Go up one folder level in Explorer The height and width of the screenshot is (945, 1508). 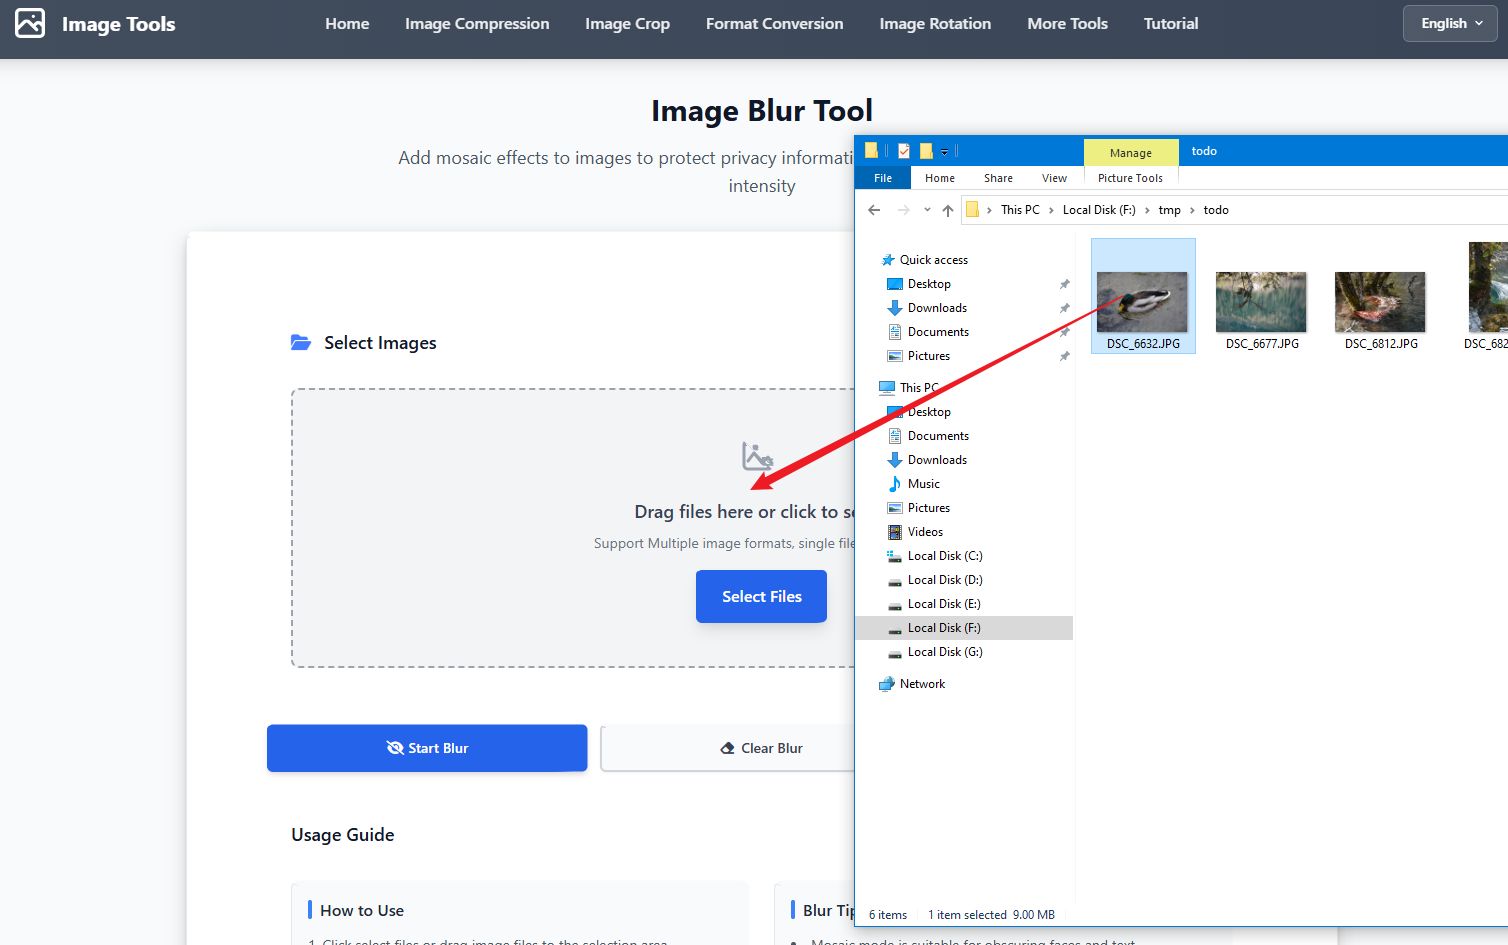[x=948, y=210]
